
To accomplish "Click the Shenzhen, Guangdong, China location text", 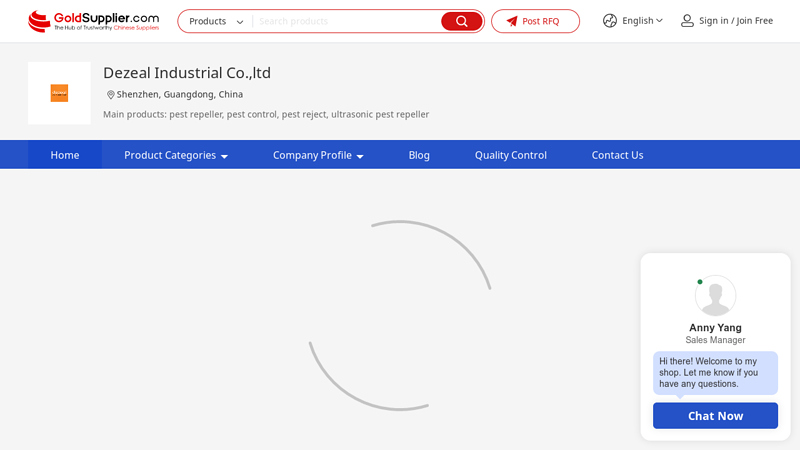I will point(180,94).
